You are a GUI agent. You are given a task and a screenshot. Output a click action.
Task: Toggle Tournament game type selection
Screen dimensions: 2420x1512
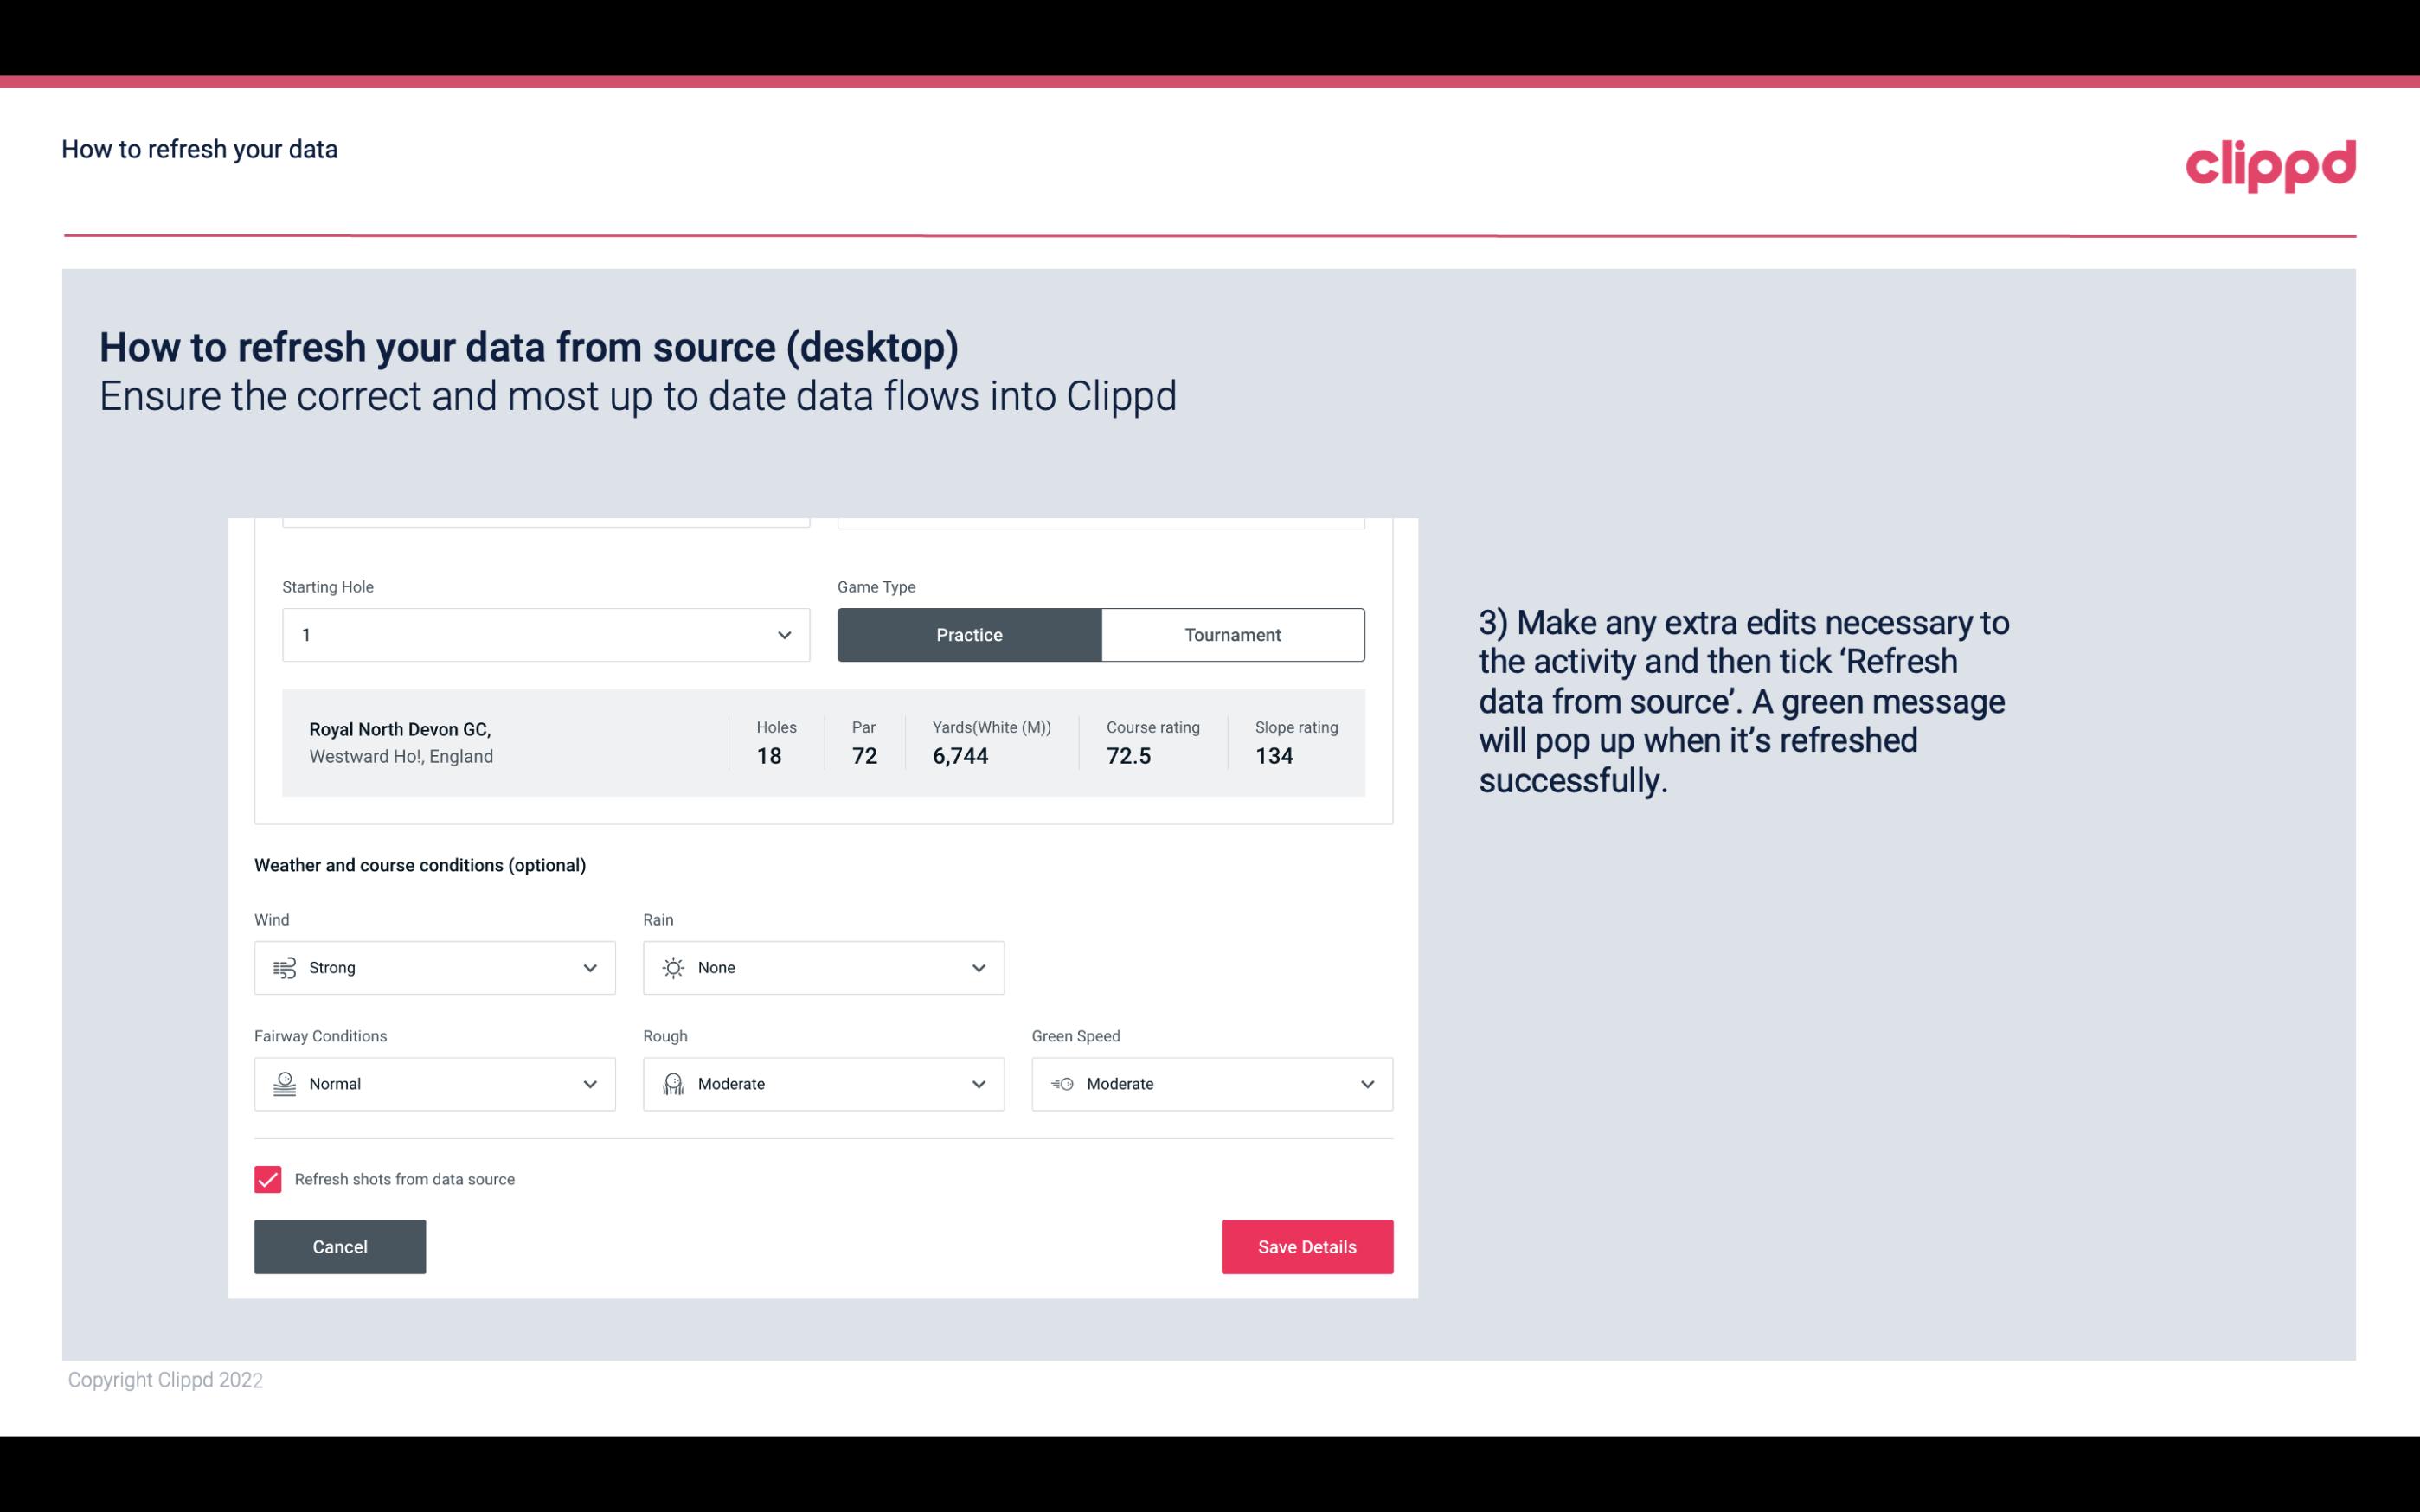coord(1232,634)
